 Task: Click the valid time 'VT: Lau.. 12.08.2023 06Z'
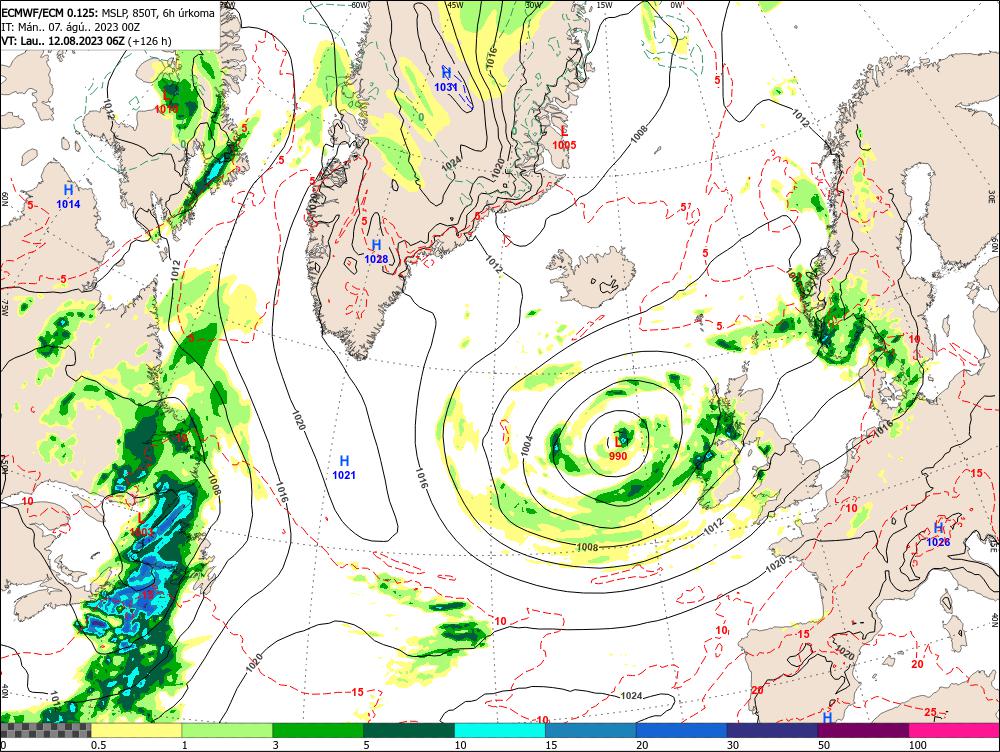(63, 41)
